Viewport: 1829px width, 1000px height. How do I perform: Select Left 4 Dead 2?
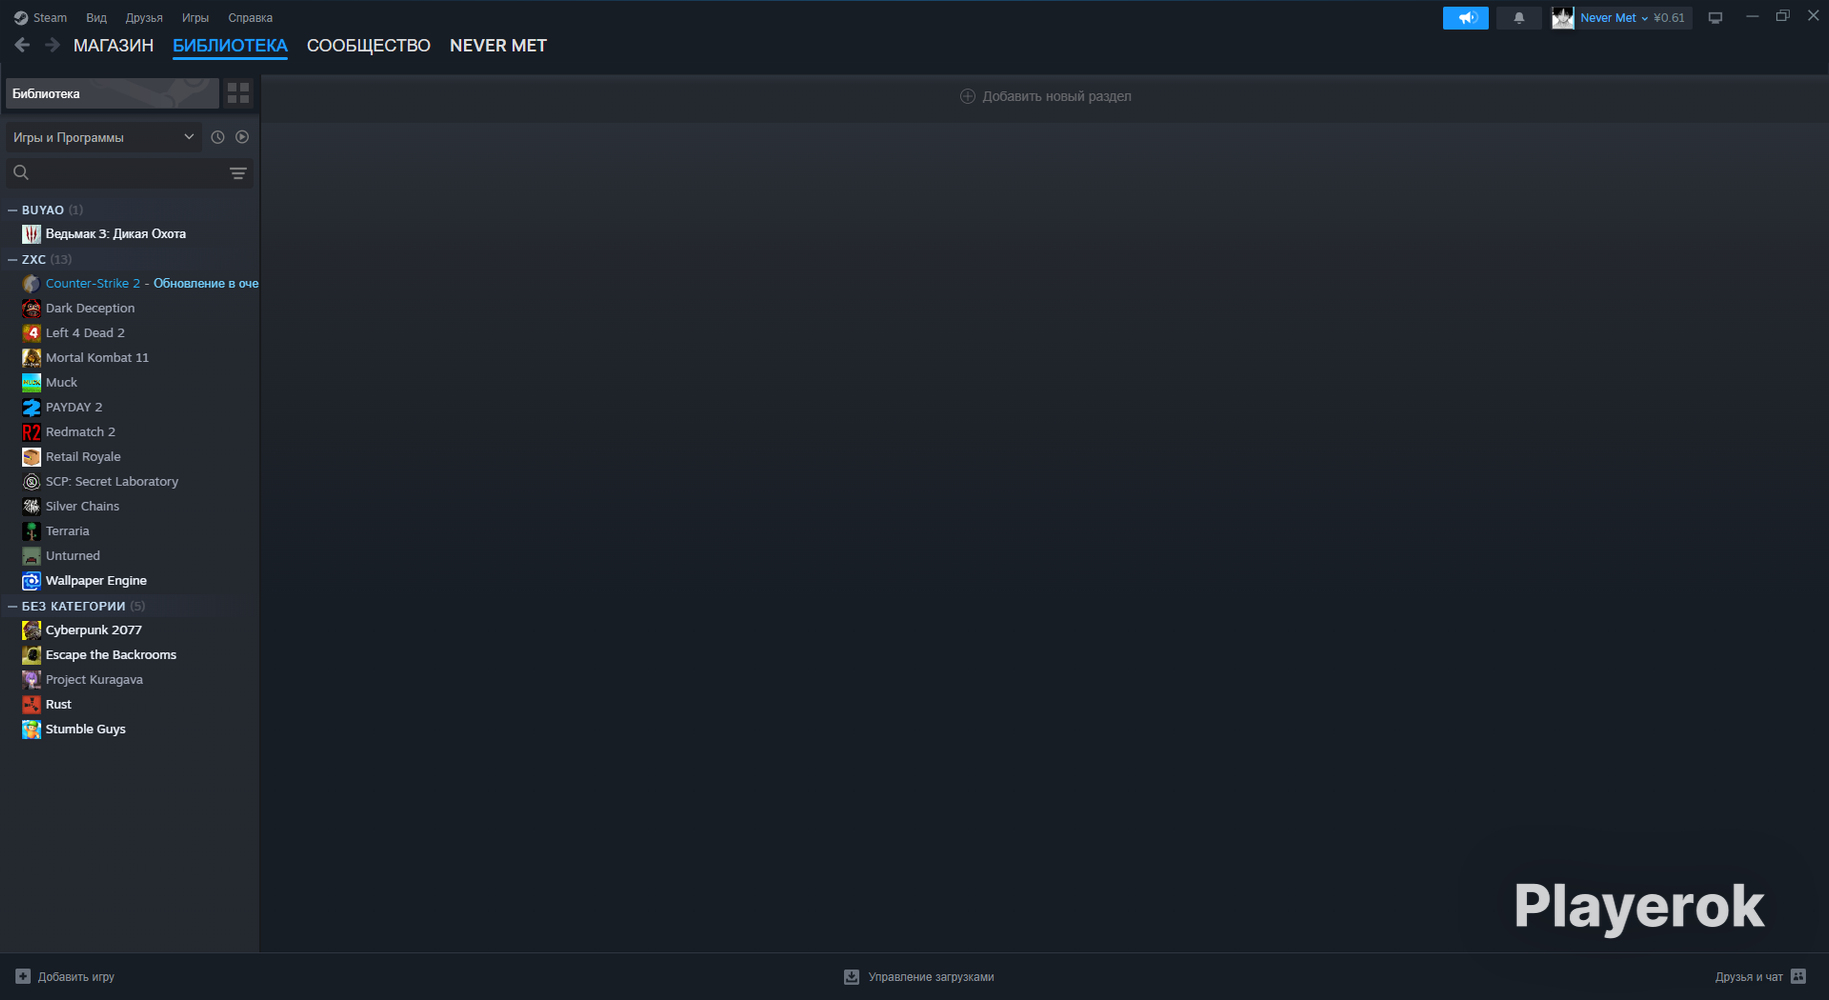coord(85,333)
